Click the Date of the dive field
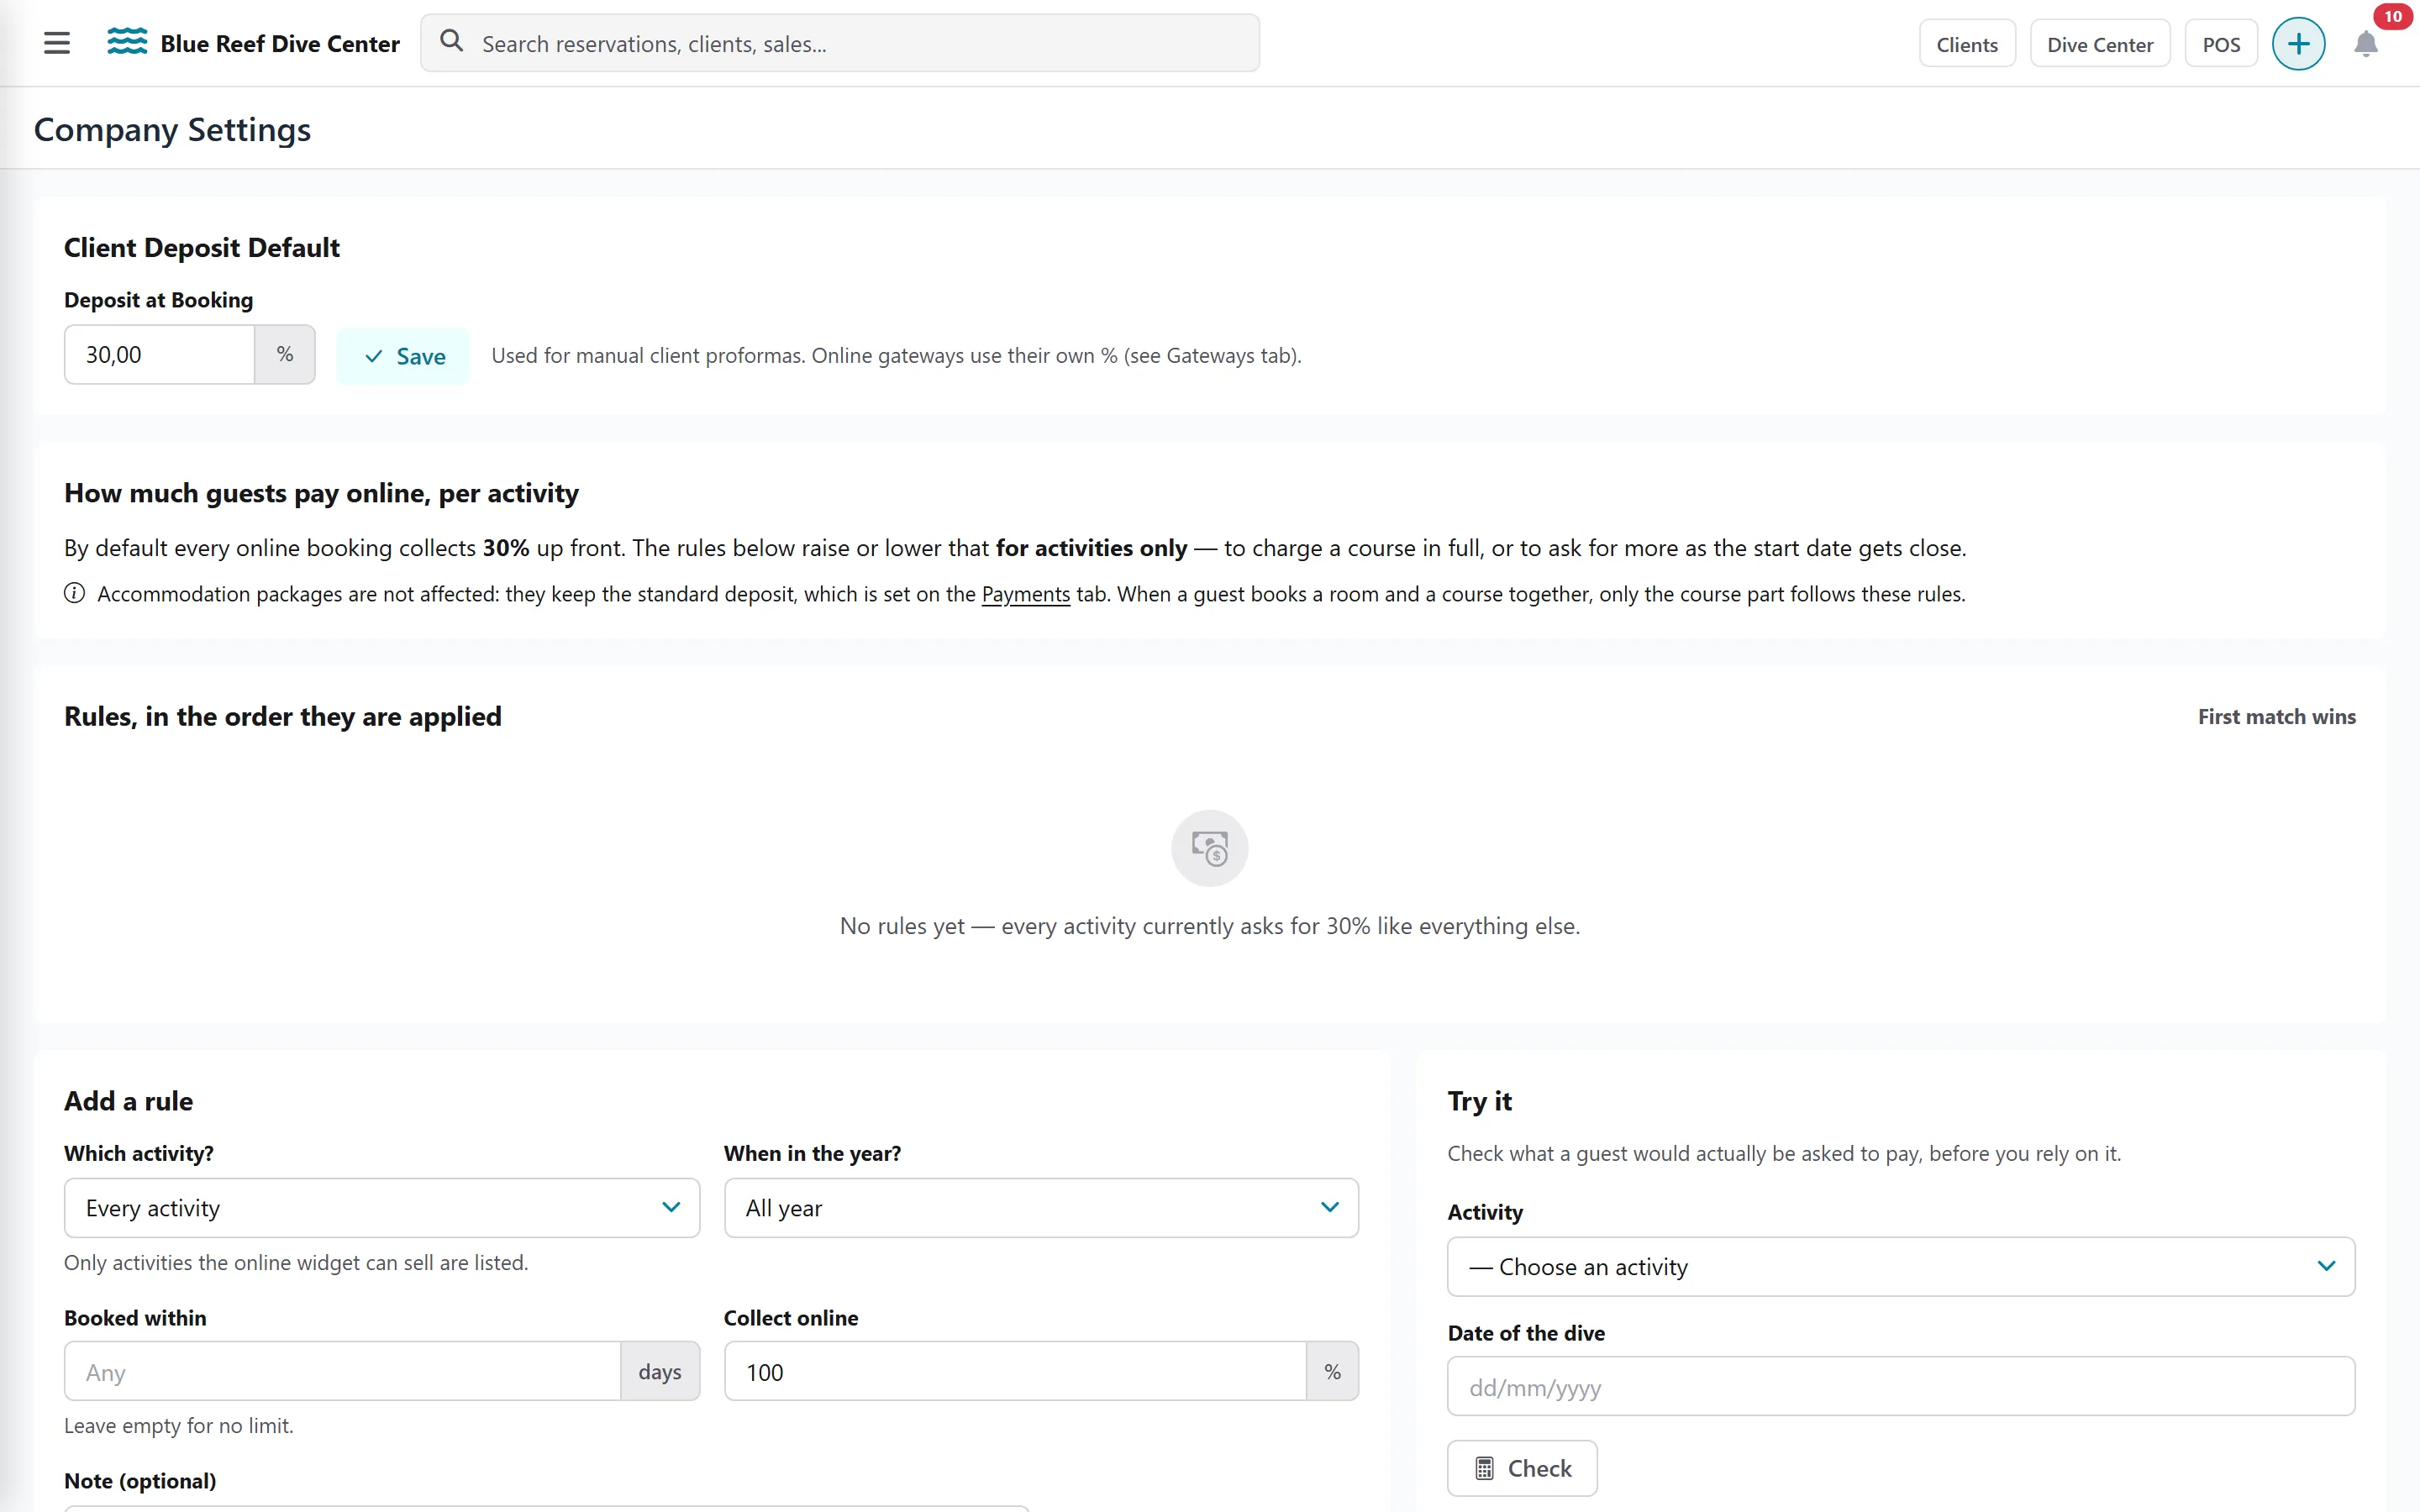This screenshot has height=1512, width=2420. 1900,1386
